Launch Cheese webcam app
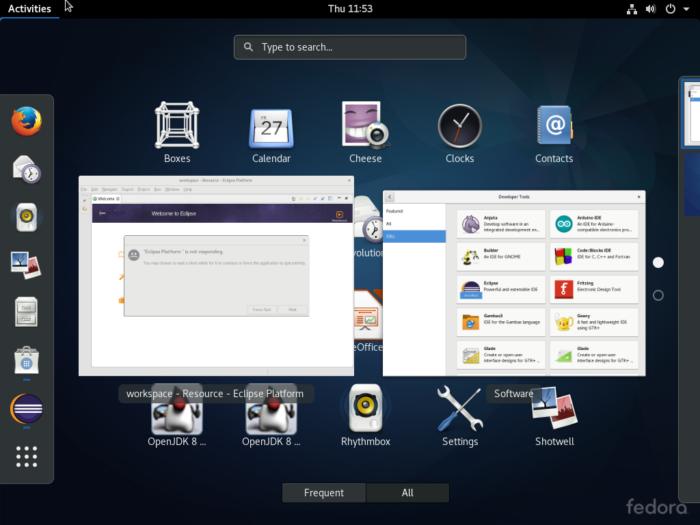 365,133
